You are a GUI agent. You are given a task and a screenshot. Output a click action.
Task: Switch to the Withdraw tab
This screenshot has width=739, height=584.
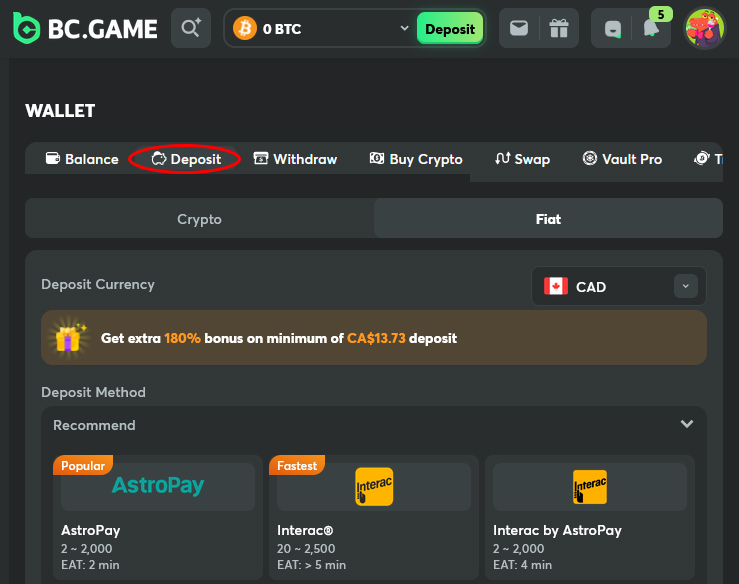click(x=295, y=159)
